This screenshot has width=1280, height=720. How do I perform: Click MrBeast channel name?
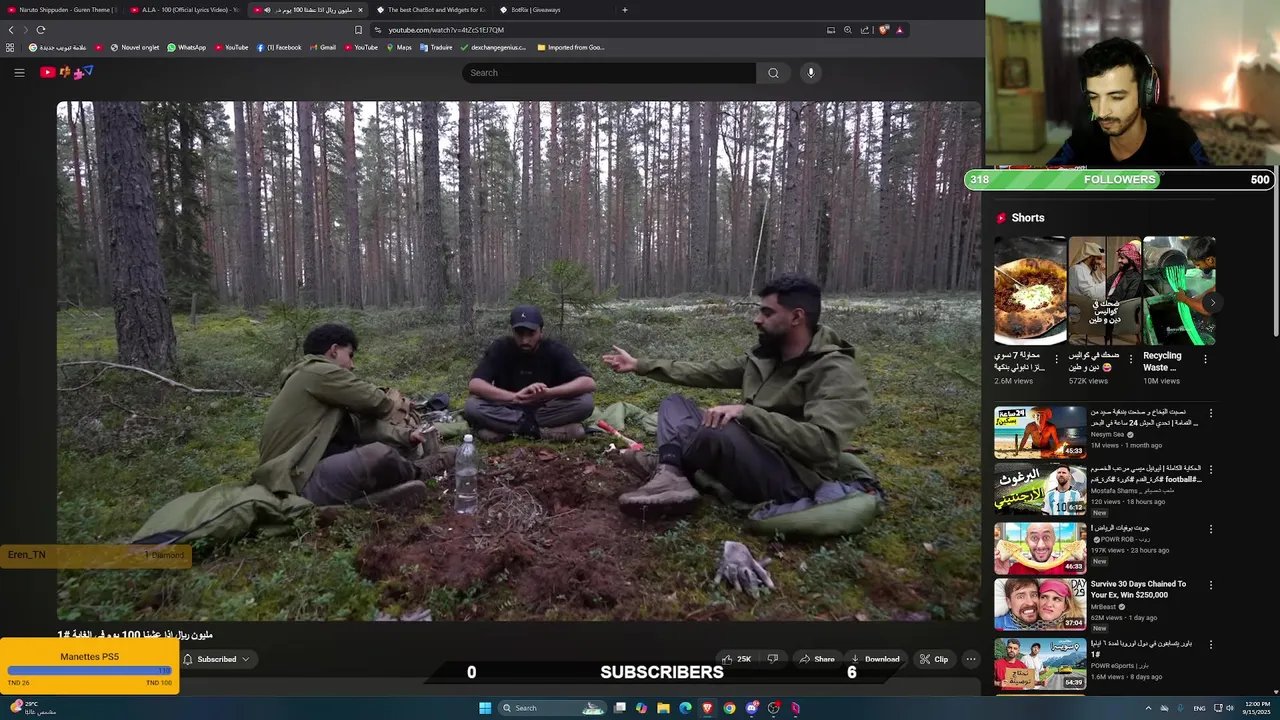point(1103,607)
